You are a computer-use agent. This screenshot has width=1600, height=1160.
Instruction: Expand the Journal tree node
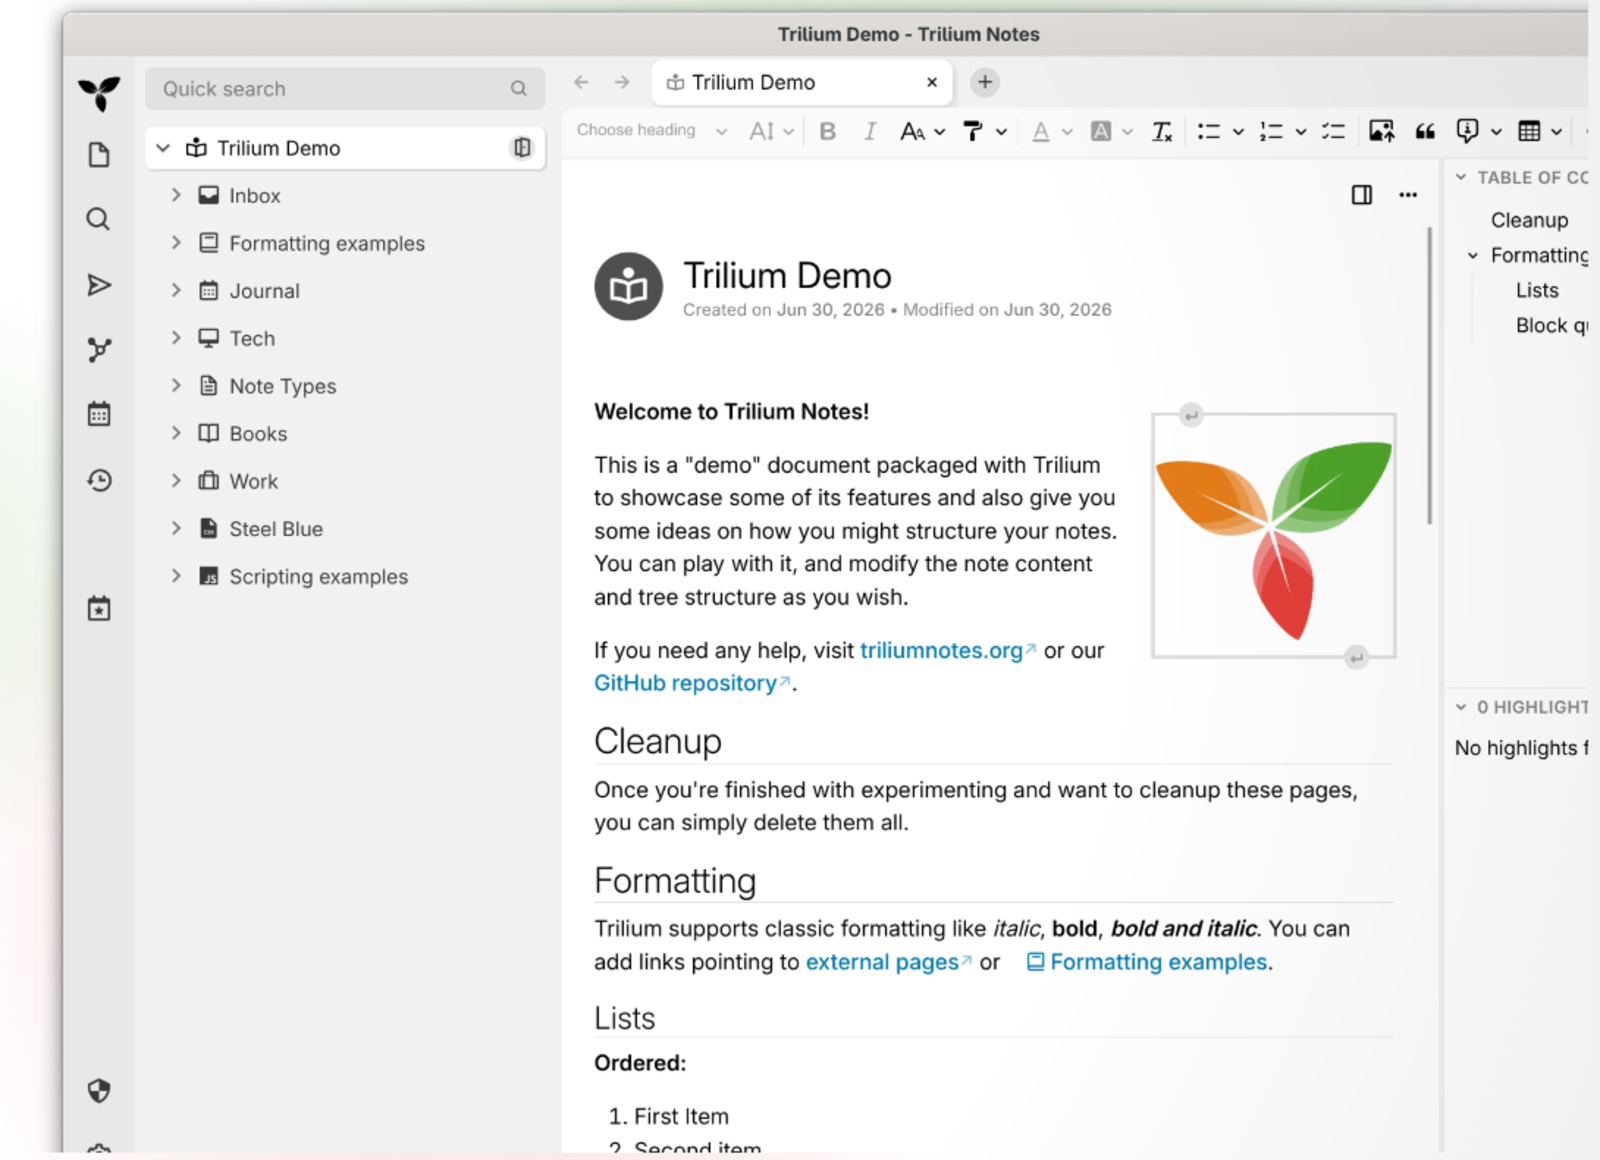tap(176, 290)
